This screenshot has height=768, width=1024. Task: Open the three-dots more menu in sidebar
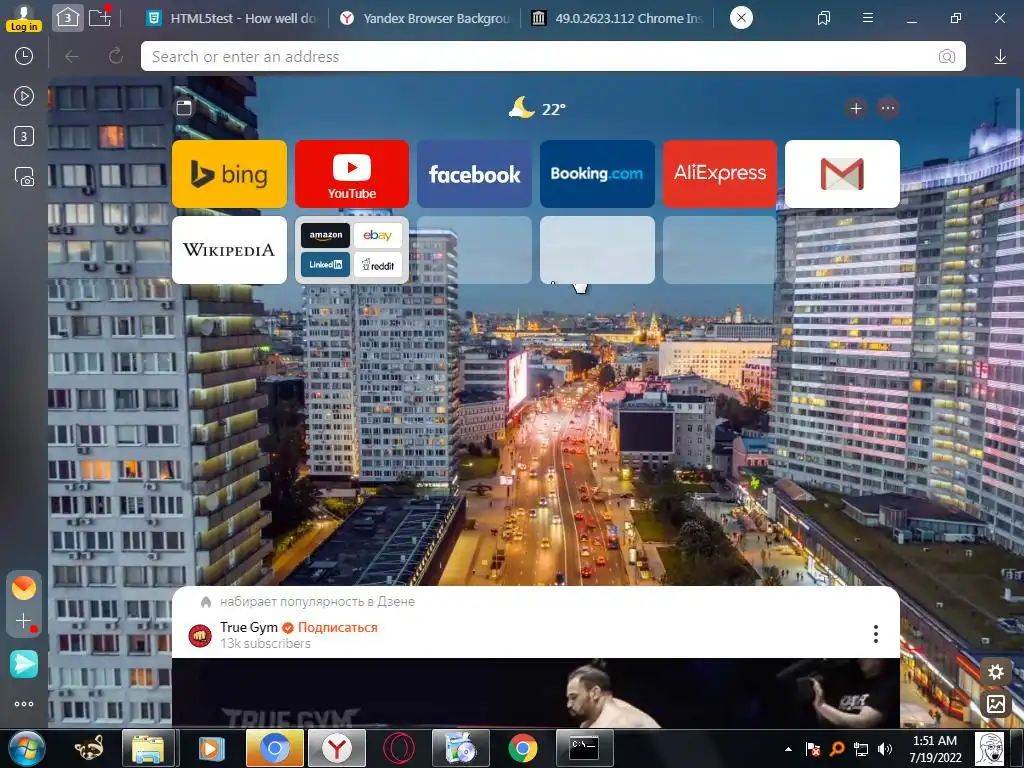(24, 704)
